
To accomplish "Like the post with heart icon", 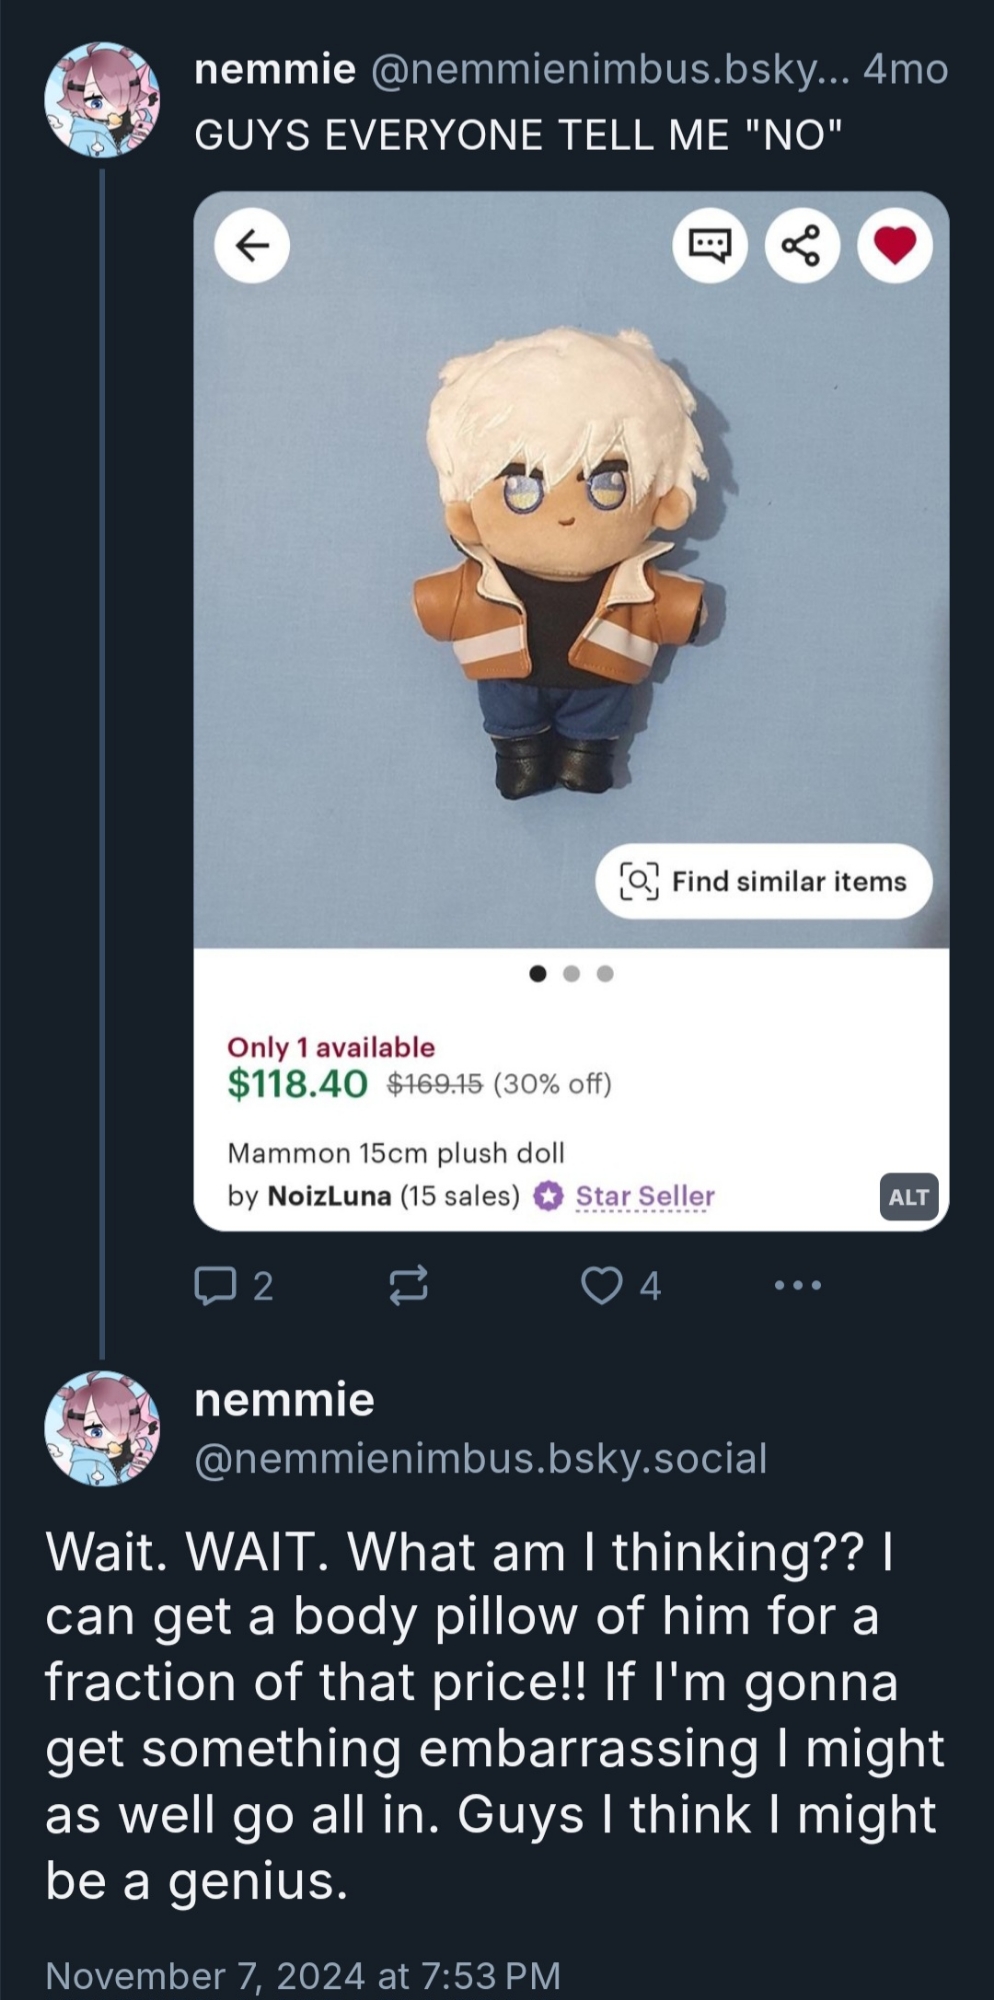I will [602, 1286].
